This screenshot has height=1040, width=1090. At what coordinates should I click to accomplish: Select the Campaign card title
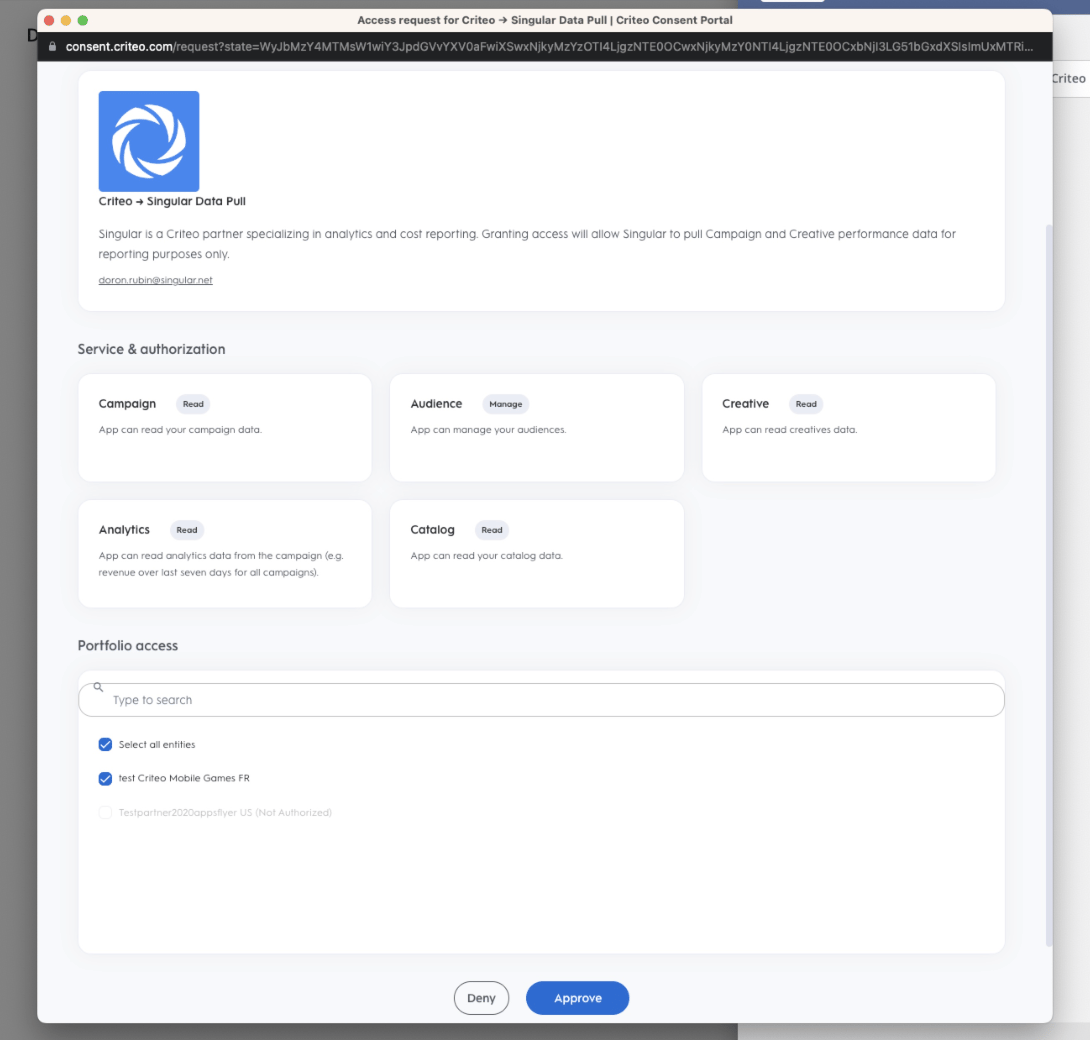click(x=127, y=404)
